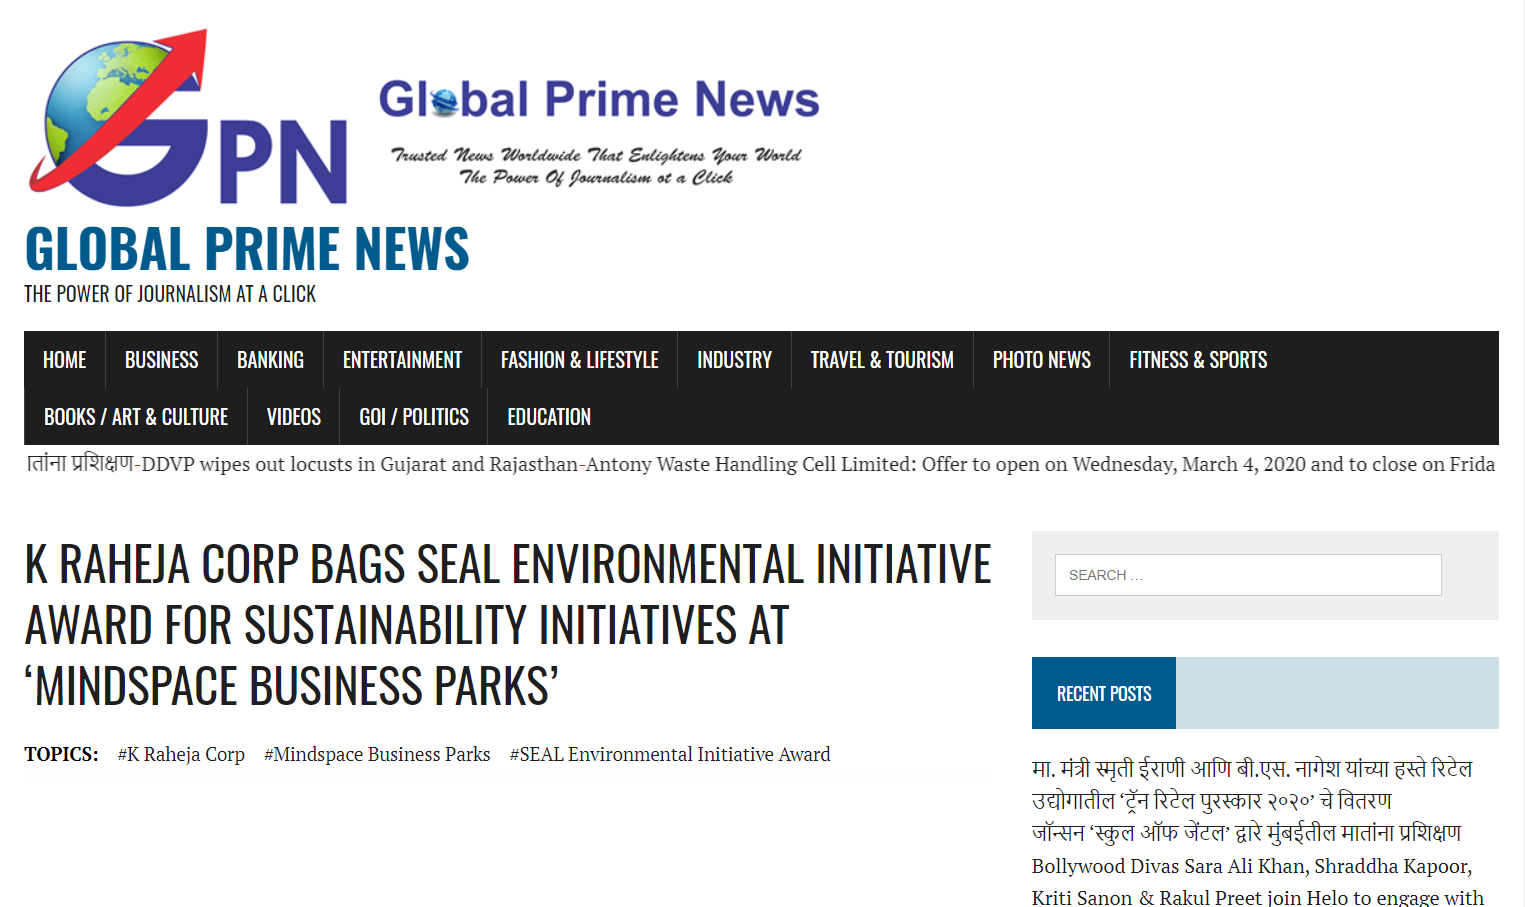Open Marathi post about Smriti Irani retail award
This screenshot has height=907, width=1525.
1252,784
